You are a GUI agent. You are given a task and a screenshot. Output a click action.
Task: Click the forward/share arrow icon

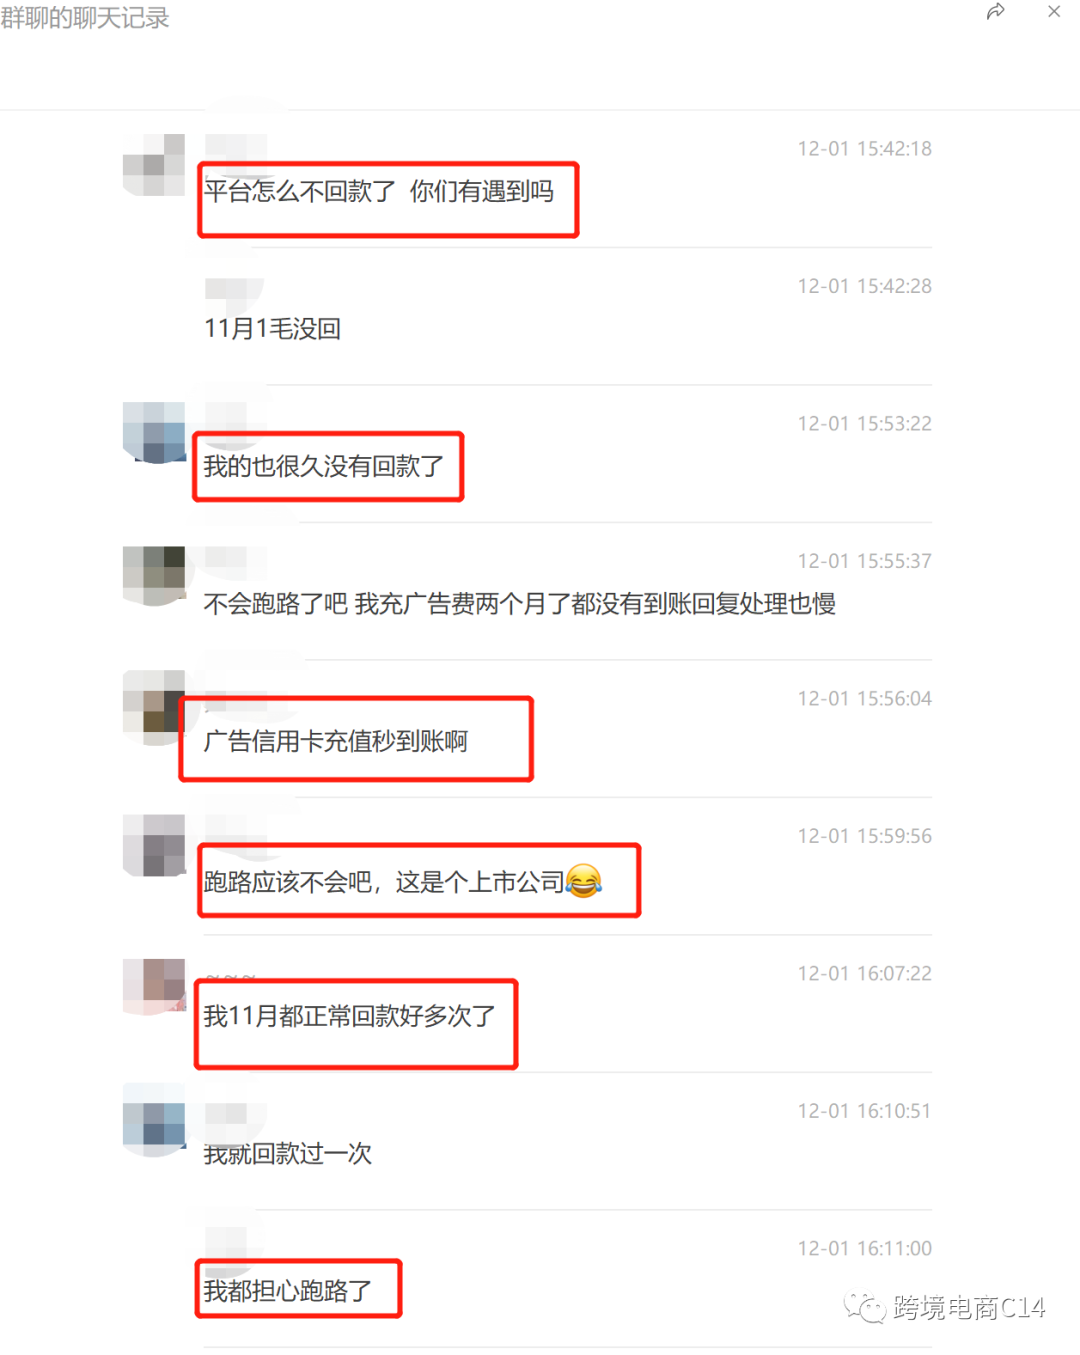(995, 12)
